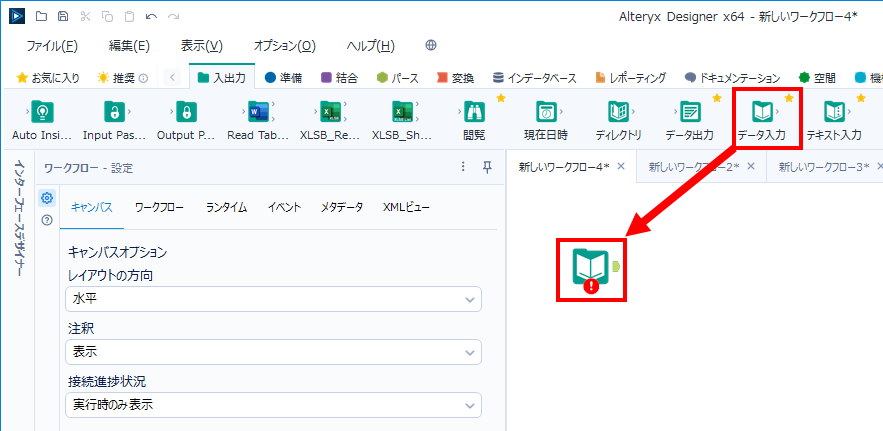Viewport: 883px width, 431px height.
Task: Pin the workflow settings panel
Action: [487, 167]
